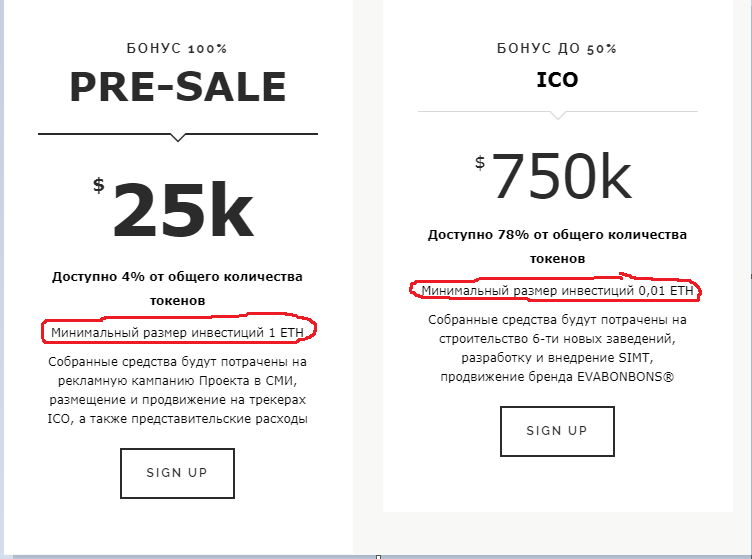This screenshot has width=752, height=559.
Task: Click the Доступно 78% tokens line
Action: (x=557, y=246)
